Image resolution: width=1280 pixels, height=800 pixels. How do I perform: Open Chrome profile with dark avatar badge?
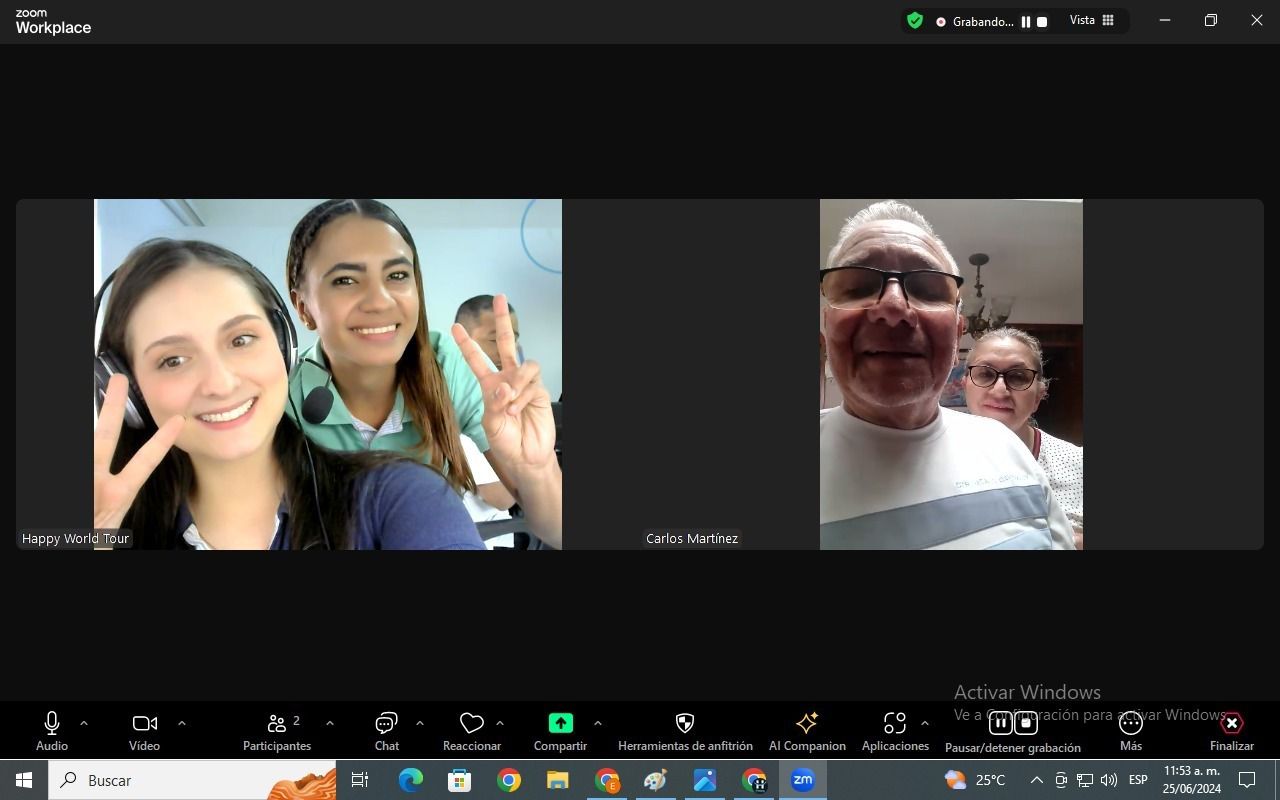click(754, 780)
